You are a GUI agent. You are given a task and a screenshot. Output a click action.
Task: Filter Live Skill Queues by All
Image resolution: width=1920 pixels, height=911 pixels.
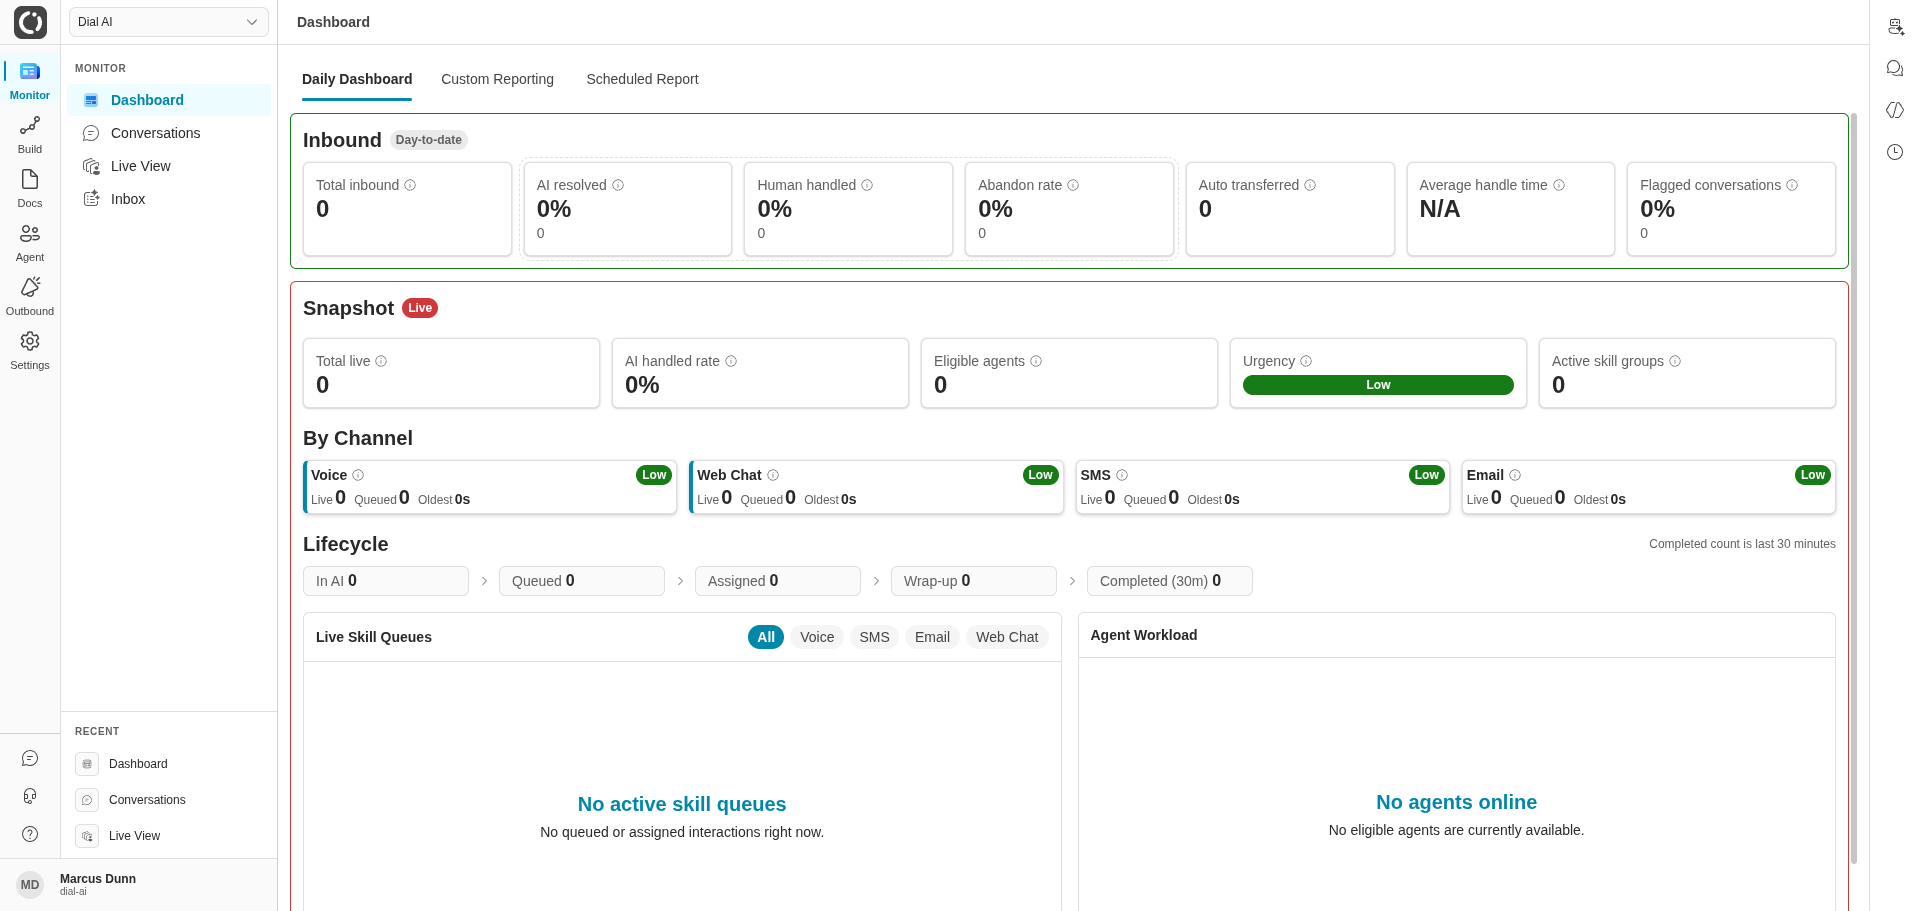766,637
